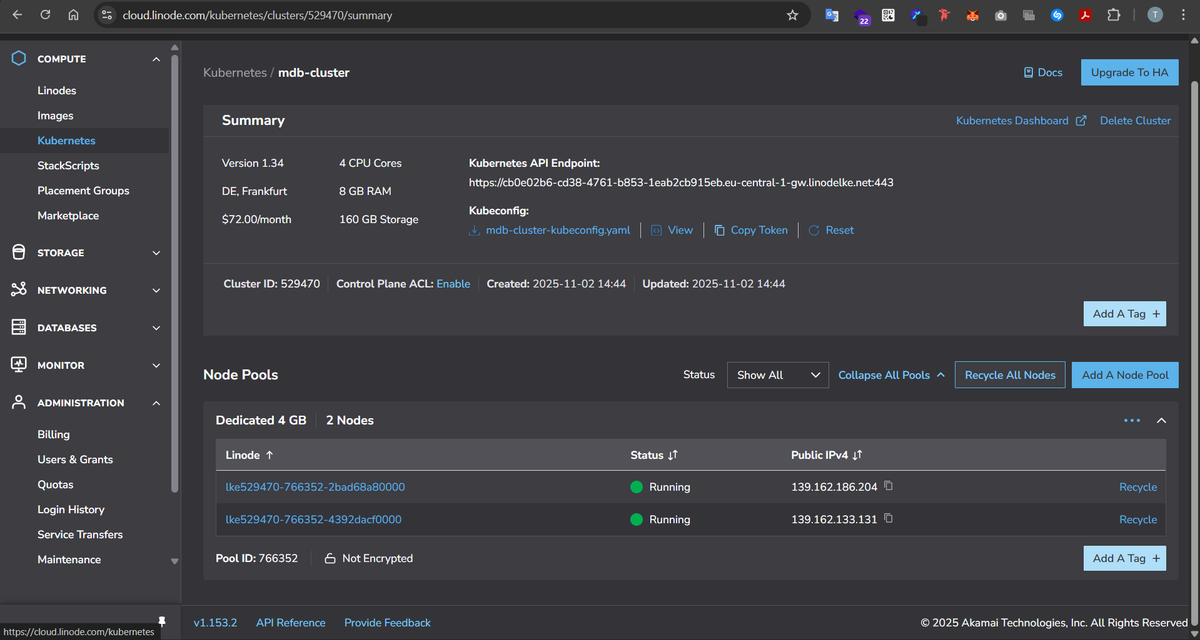Click the browser address bar URL
1200x640 pixels.
[x=257, y=16]
